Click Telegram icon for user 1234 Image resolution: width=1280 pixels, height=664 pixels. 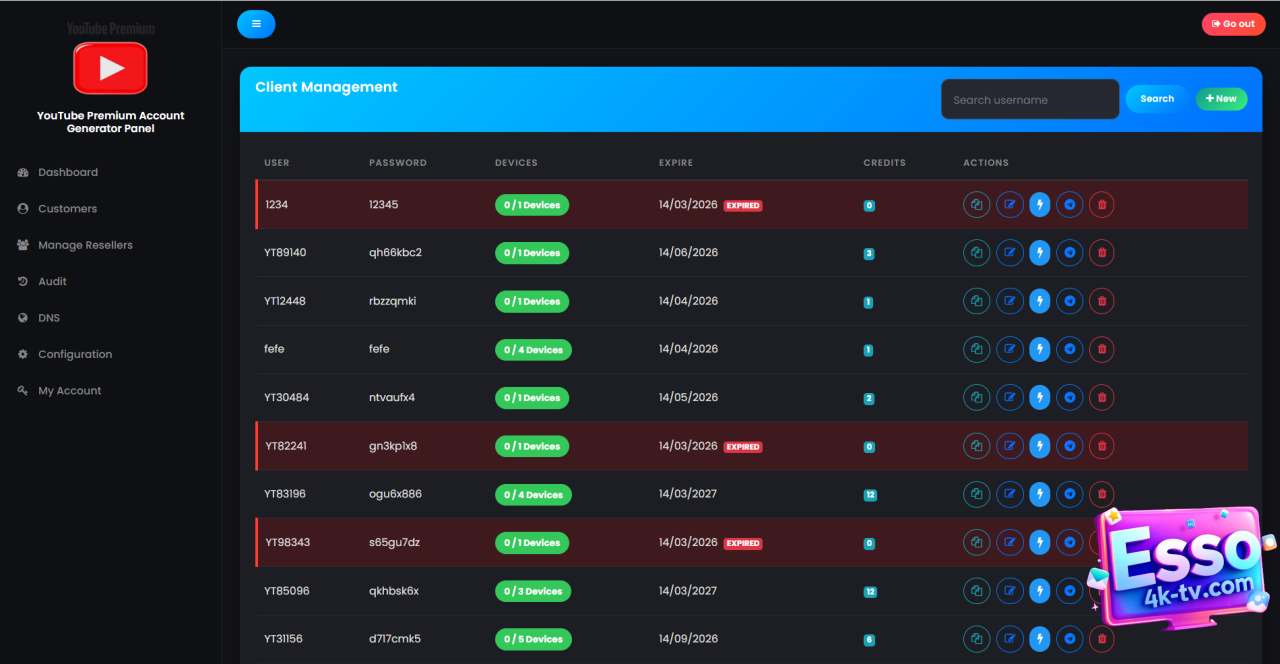(x=1070, y=205)
